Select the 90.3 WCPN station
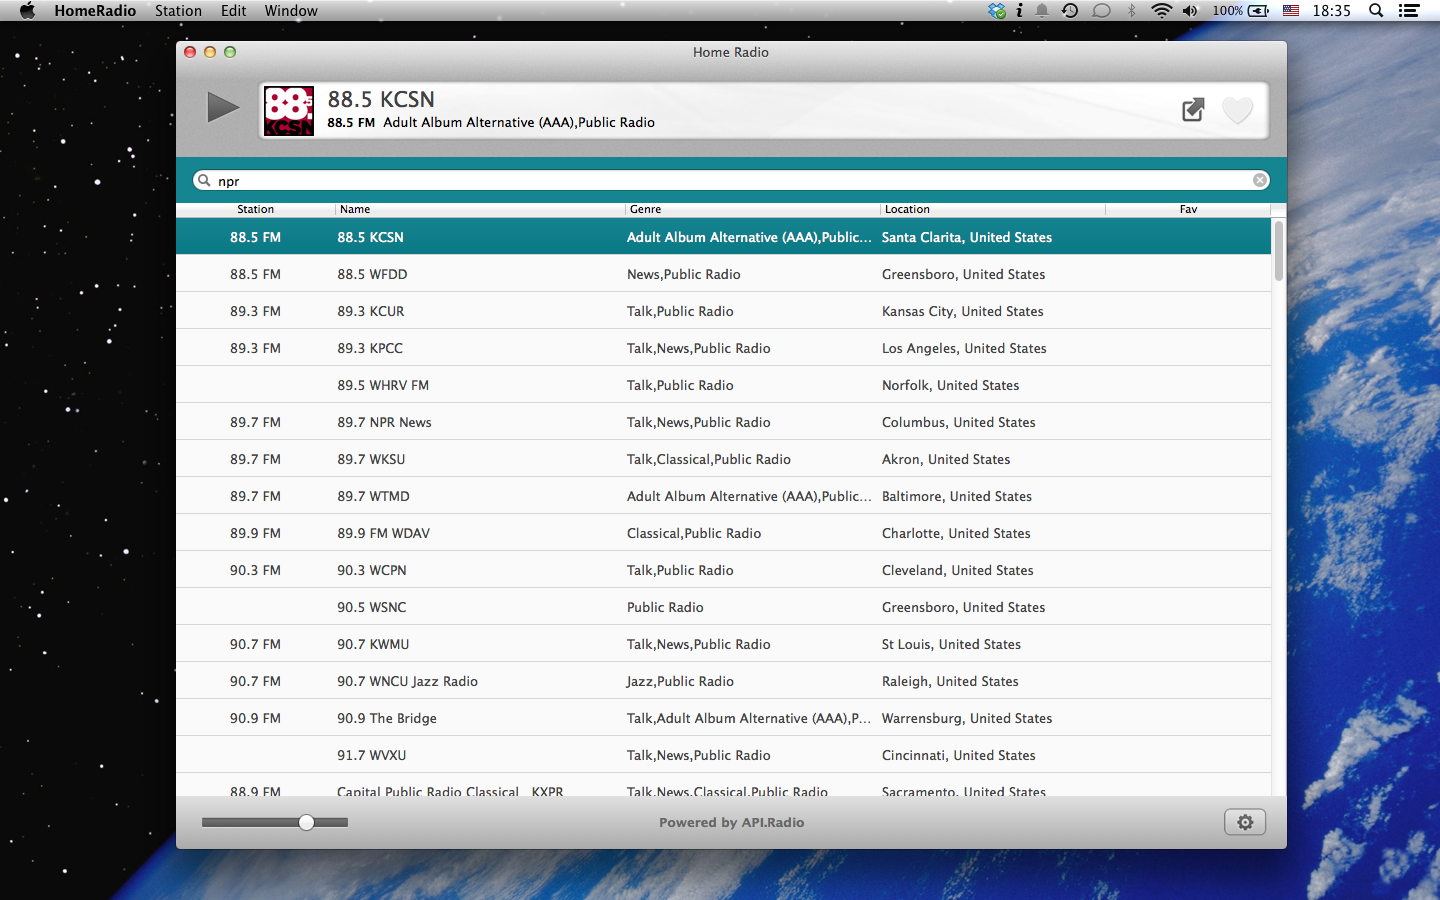 coord(723,570)
